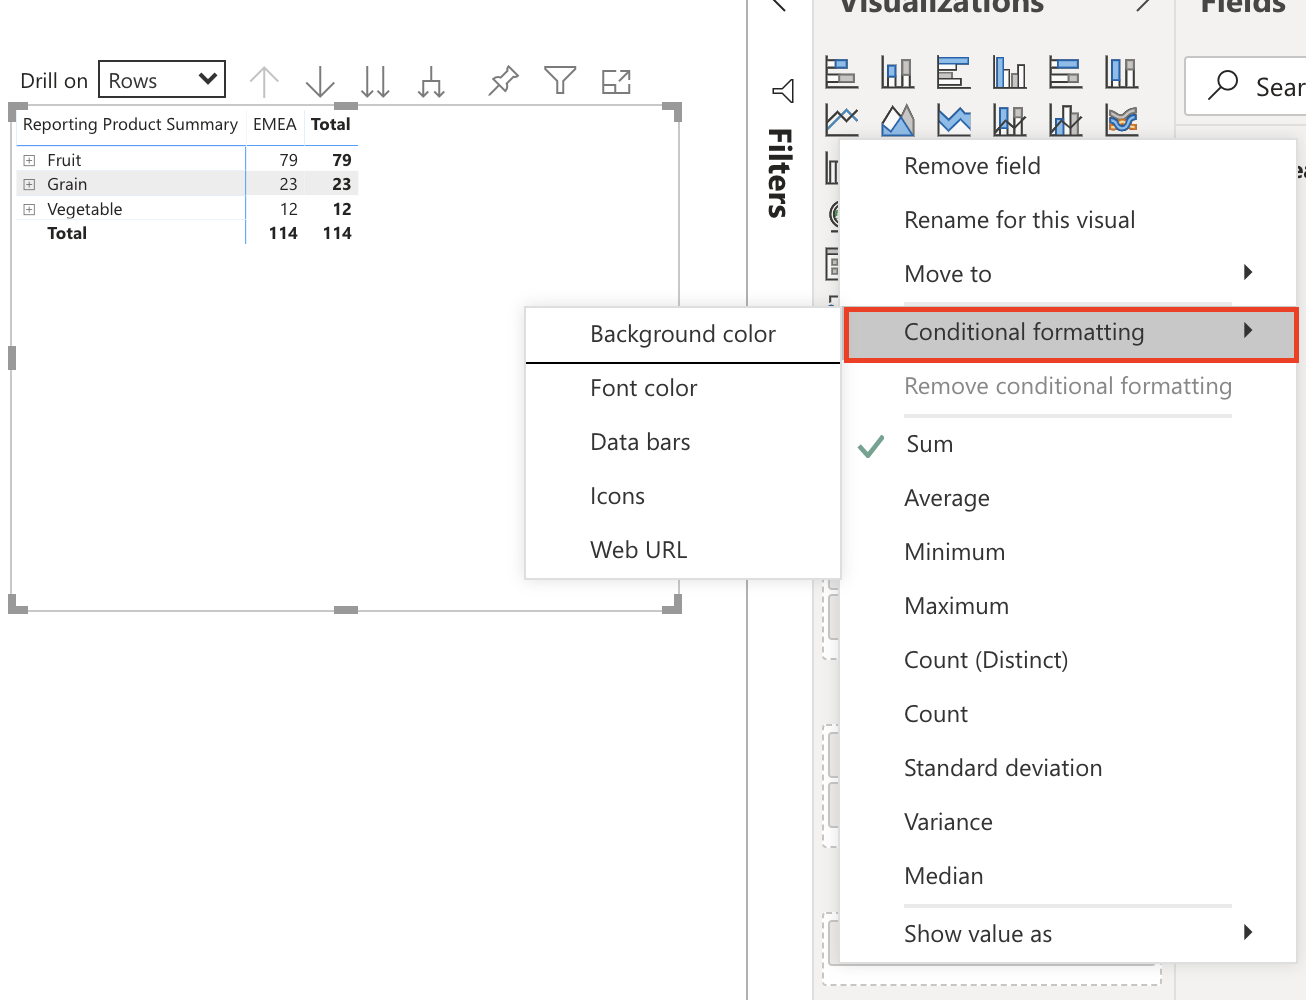The height and width of the screenshot is (1000, 1306).
Task: Choose Rename for this visual
Action: tap(1068, 220)
